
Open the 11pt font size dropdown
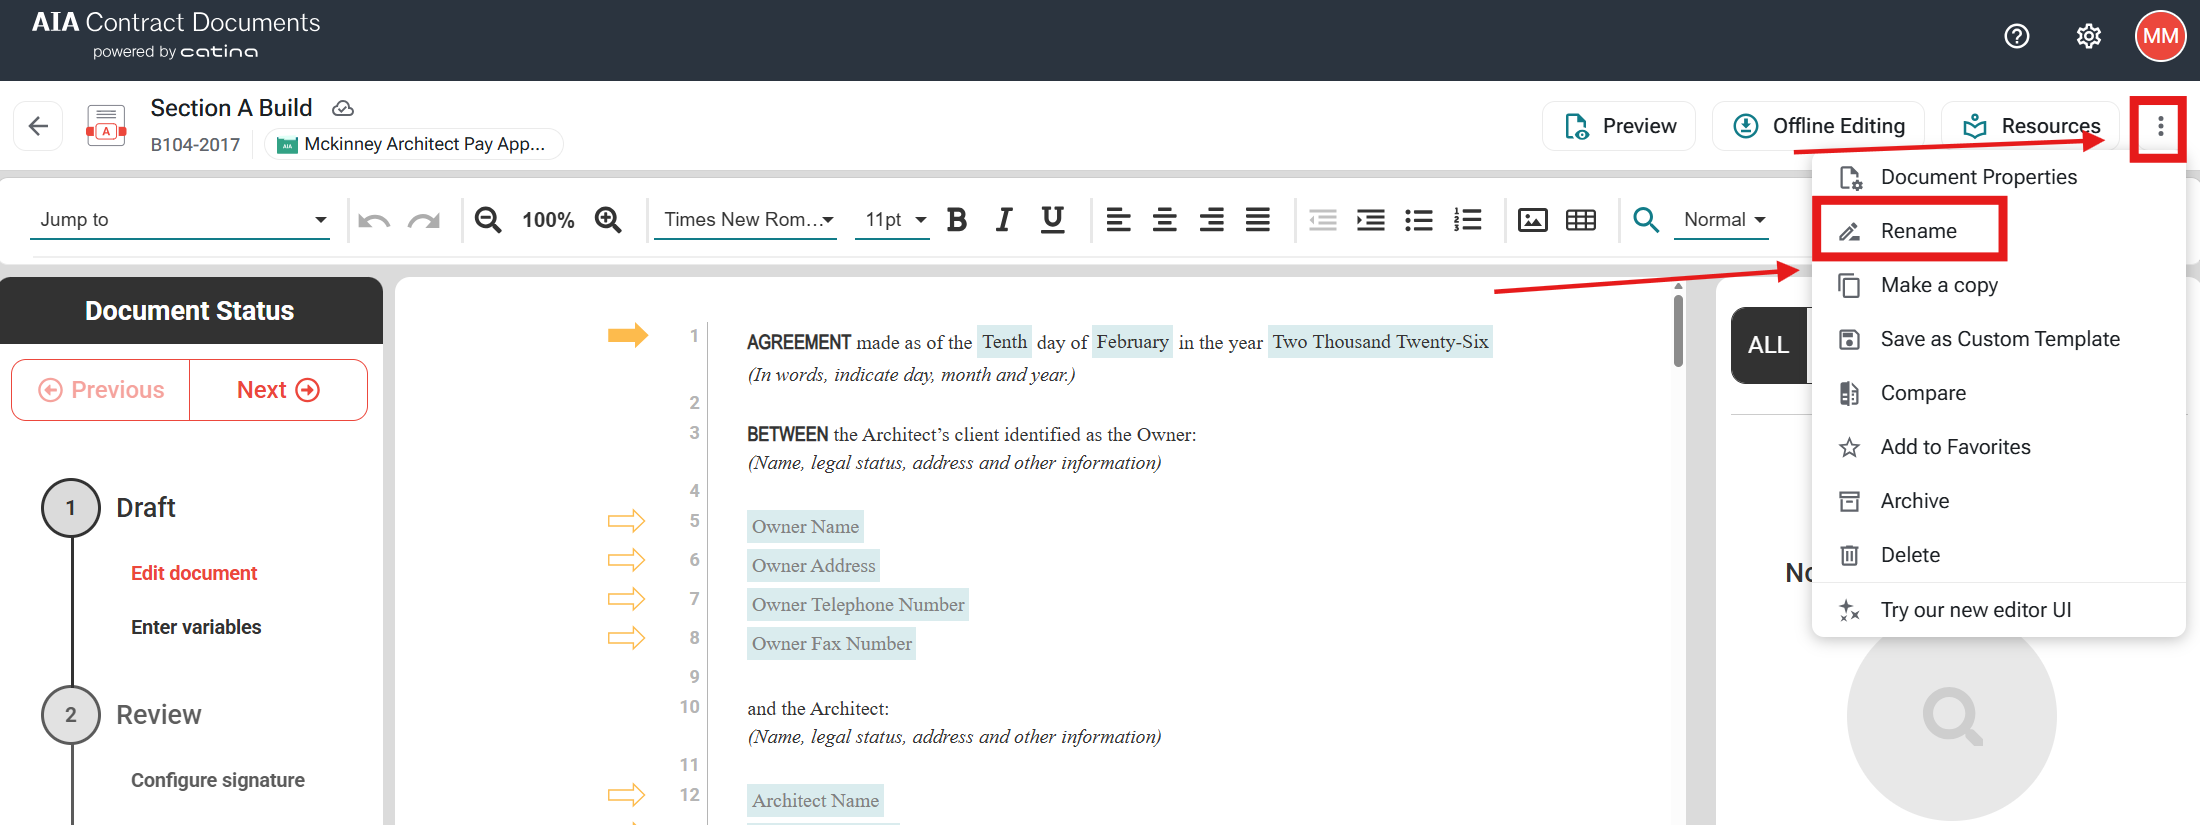pos(894,220)
